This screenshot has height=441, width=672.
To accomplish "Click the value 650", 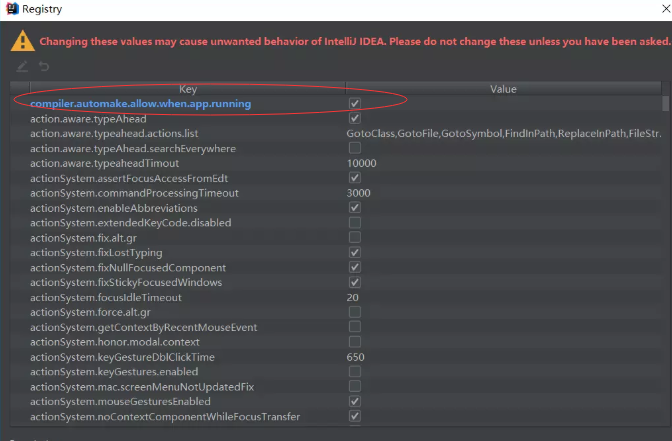I will point(355,357).
